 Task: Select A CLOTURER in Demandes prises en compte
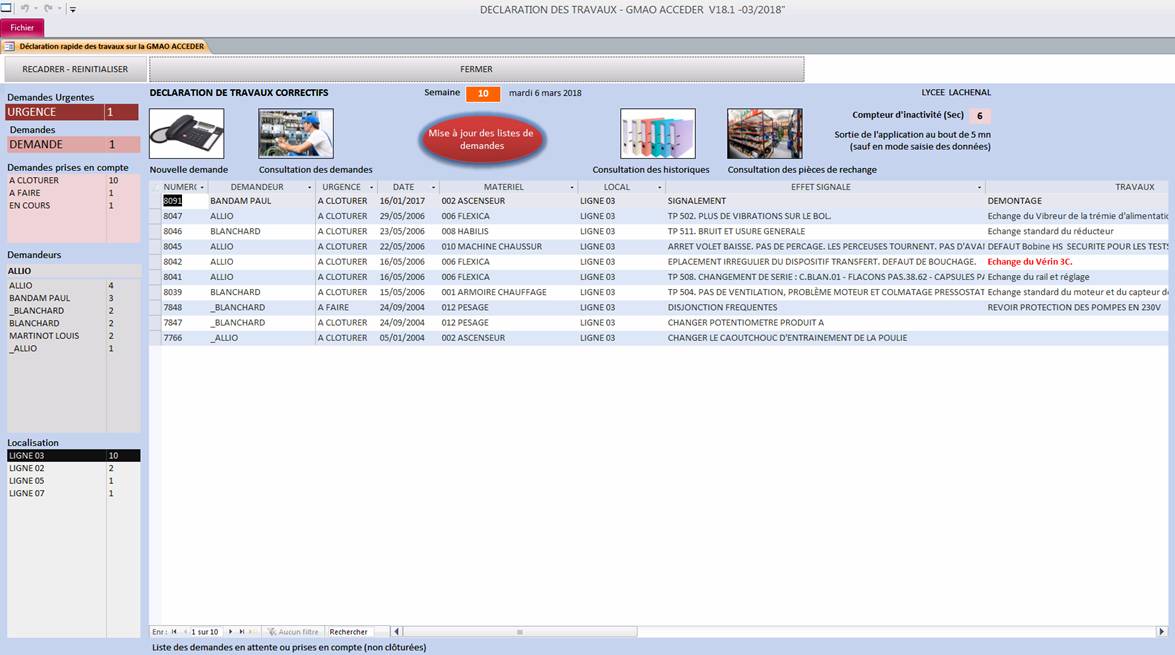click(73, 181)
